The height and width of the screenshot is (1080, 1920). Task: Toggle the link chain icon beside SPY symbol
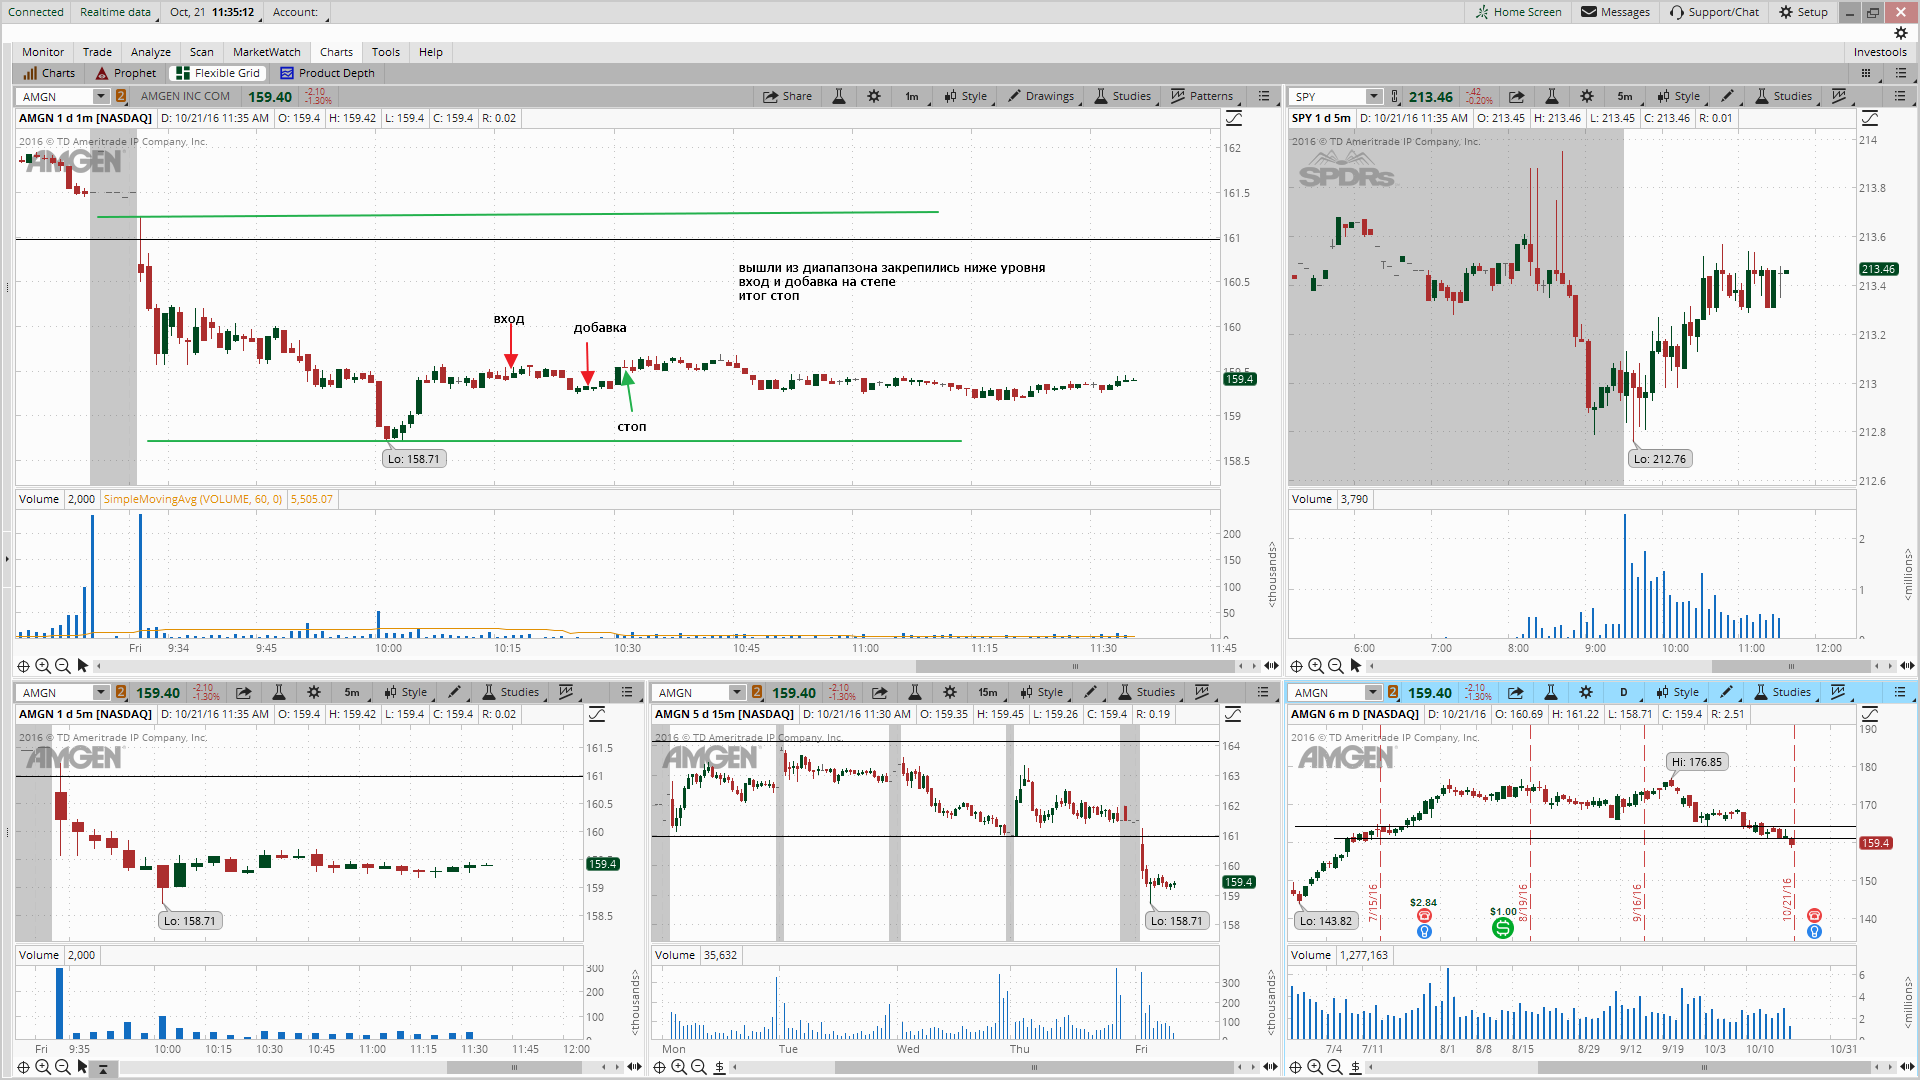pyautogui.click(x=1395, y=97)
